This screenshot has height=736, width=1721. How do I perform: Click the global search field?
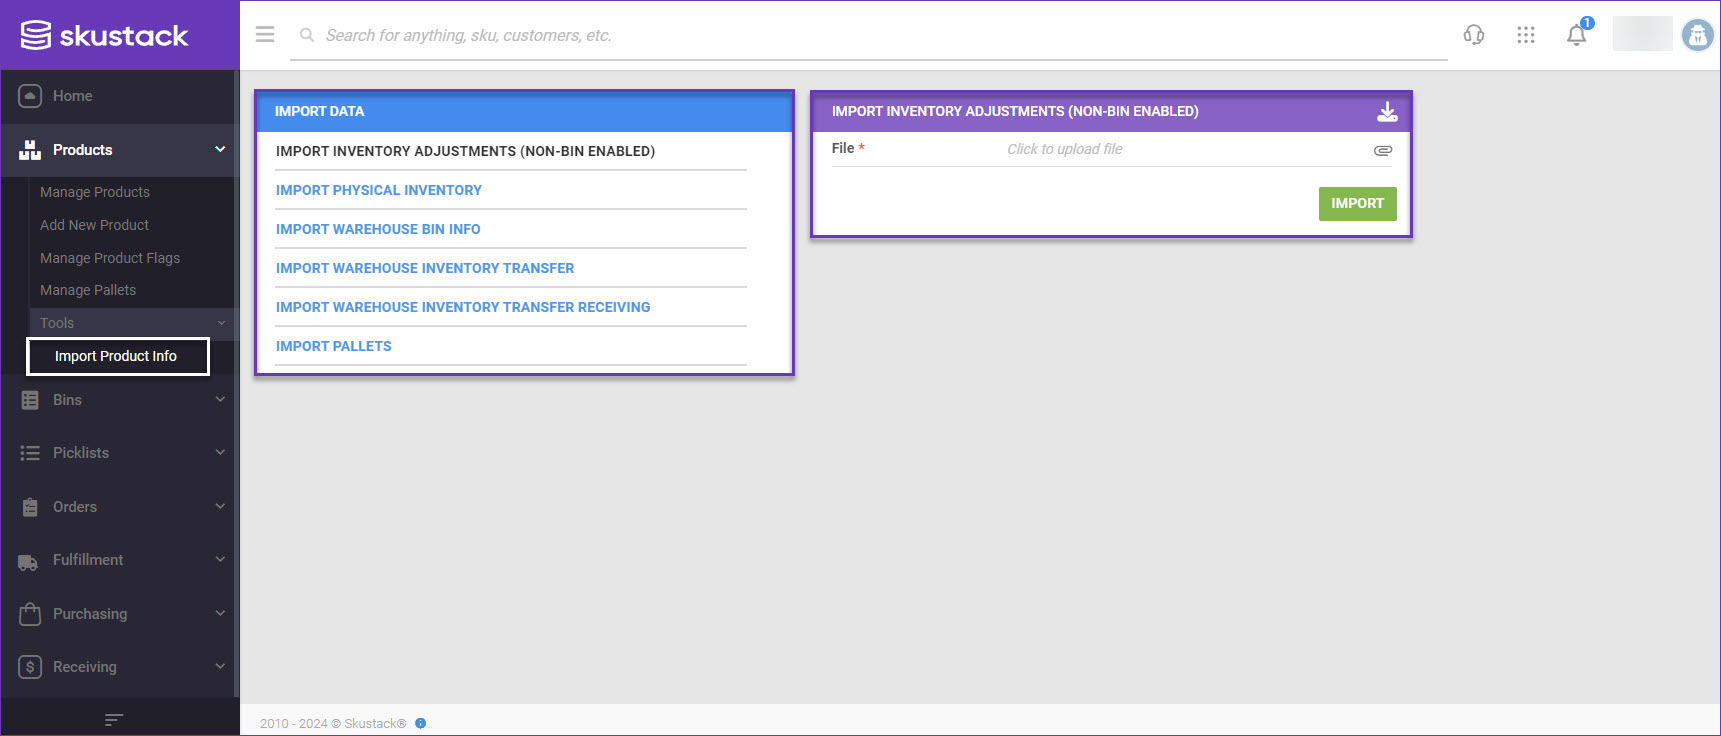click(x=870, y=35)
